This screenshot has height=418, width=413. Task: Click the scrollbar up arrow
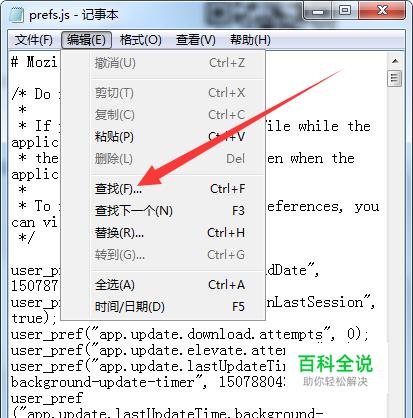[x=395, y=61]
